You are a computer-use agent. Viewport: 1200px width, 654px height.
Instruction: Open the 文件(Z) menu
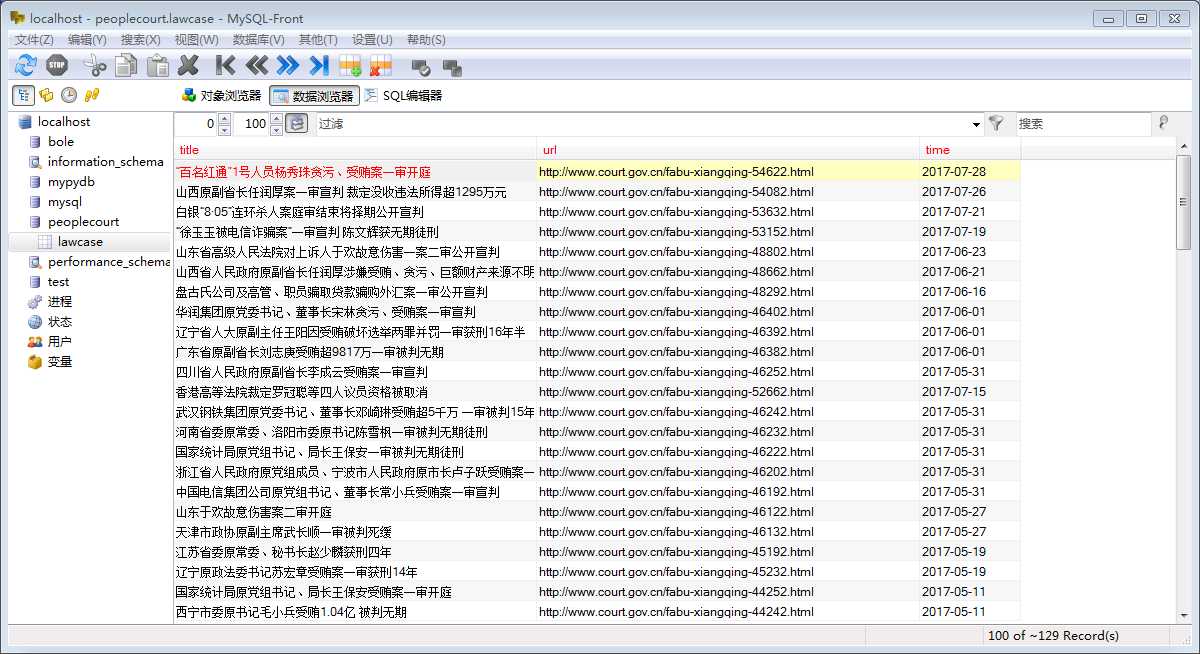(34, 39)
